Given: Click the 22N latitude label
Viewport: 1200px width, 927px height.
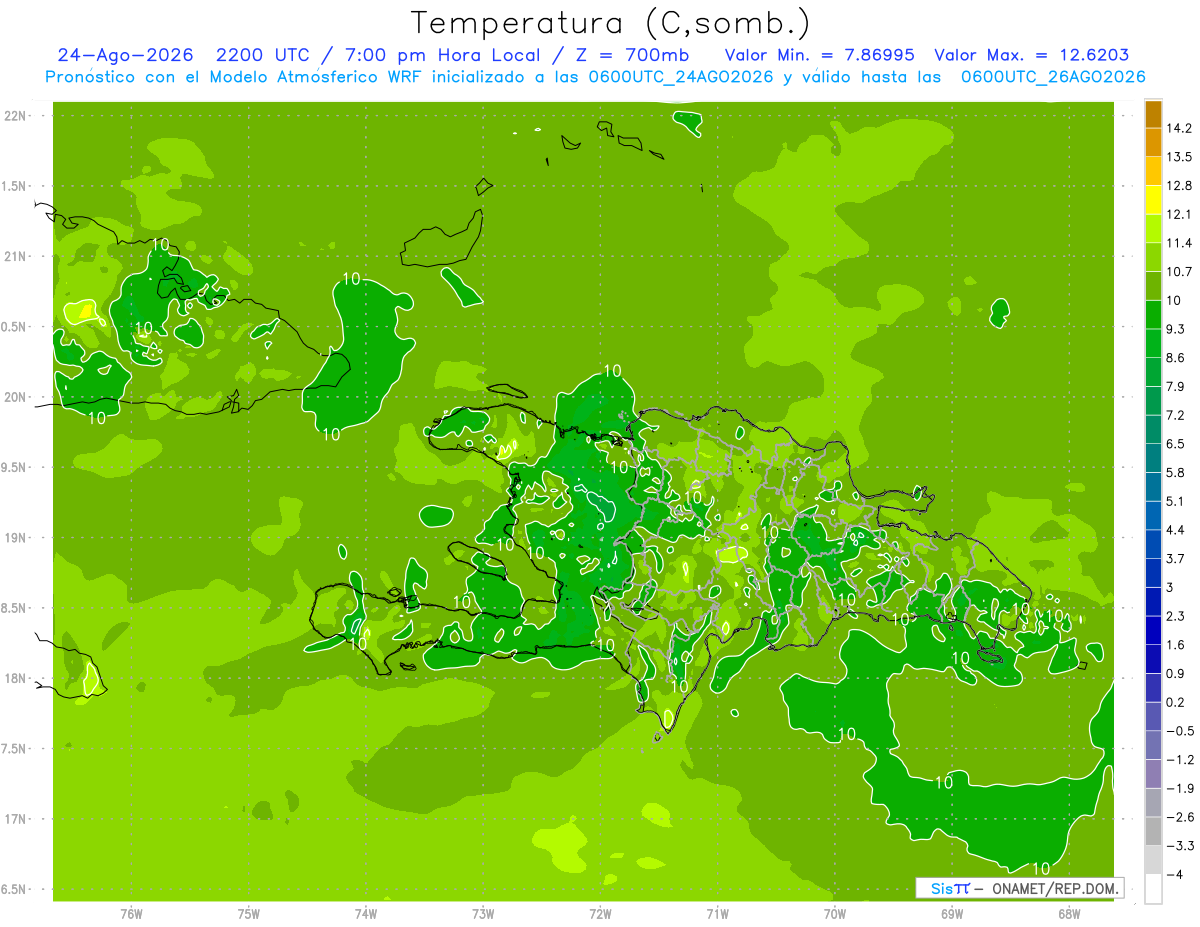Looking at the screenshot, I should pos(16,116).
